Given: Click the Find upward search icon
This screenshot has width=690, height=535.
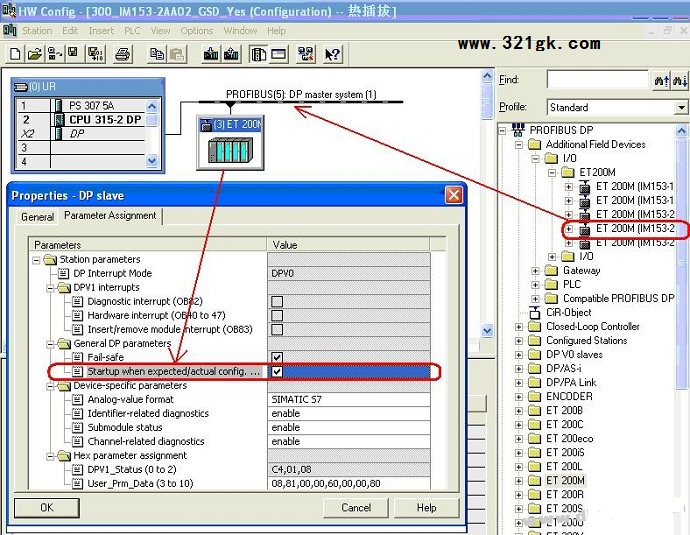Looking at the screenshot, I should (662, 81).
